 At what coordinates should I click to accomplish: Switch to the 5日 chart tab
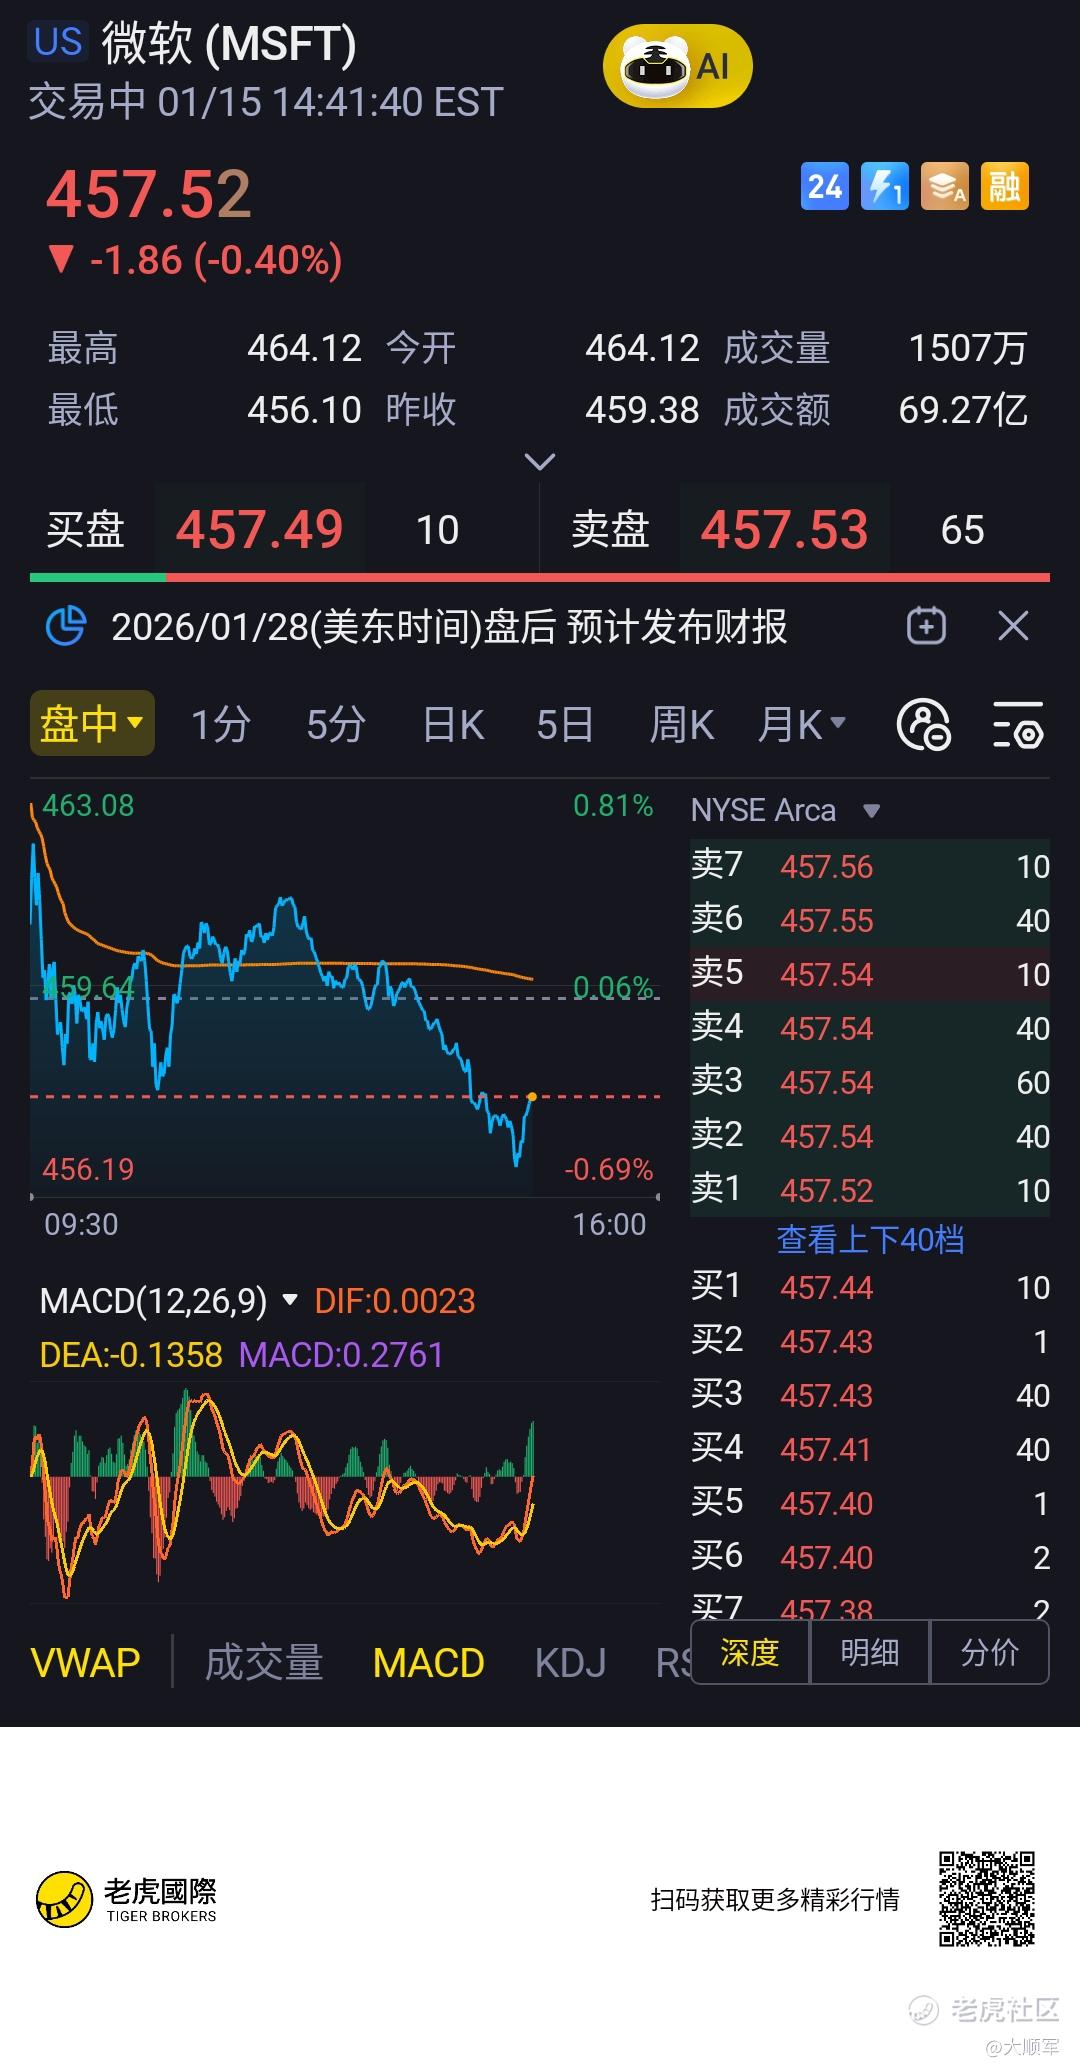(565, 724)
